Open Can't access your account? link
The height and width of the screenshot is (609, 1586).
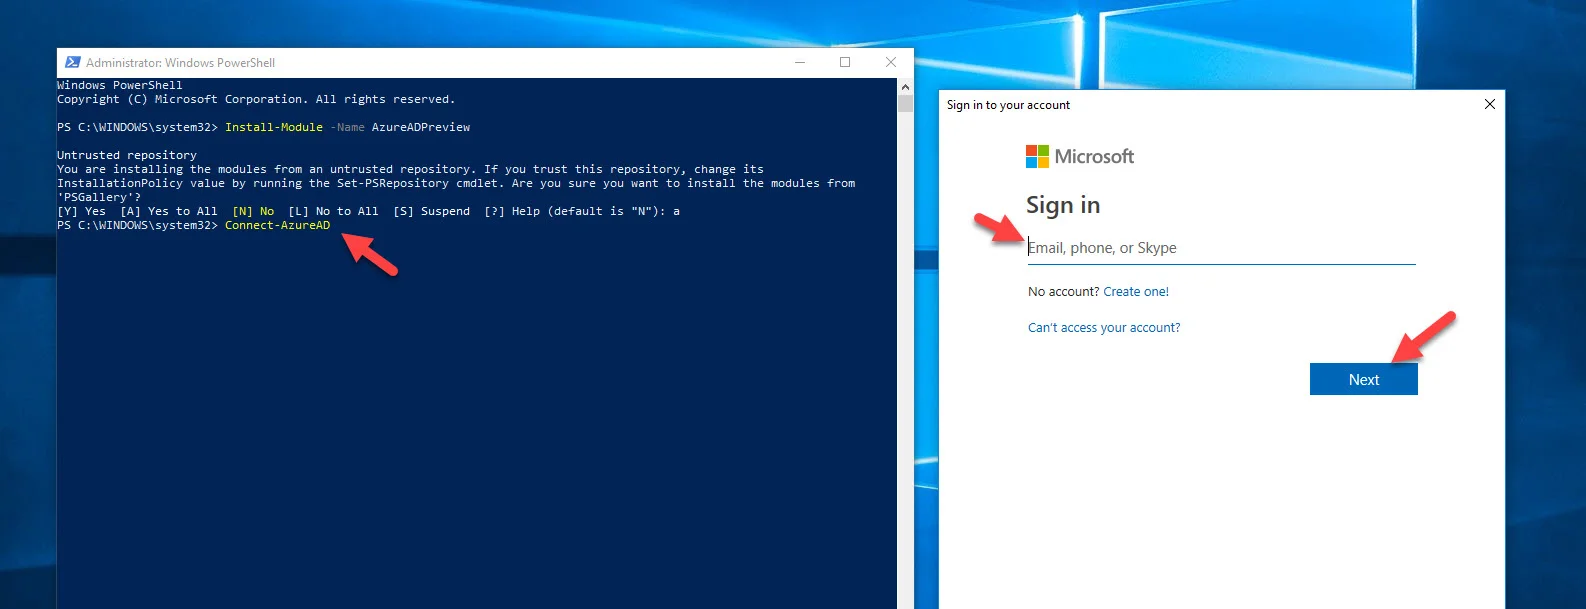click(1104, 328)
